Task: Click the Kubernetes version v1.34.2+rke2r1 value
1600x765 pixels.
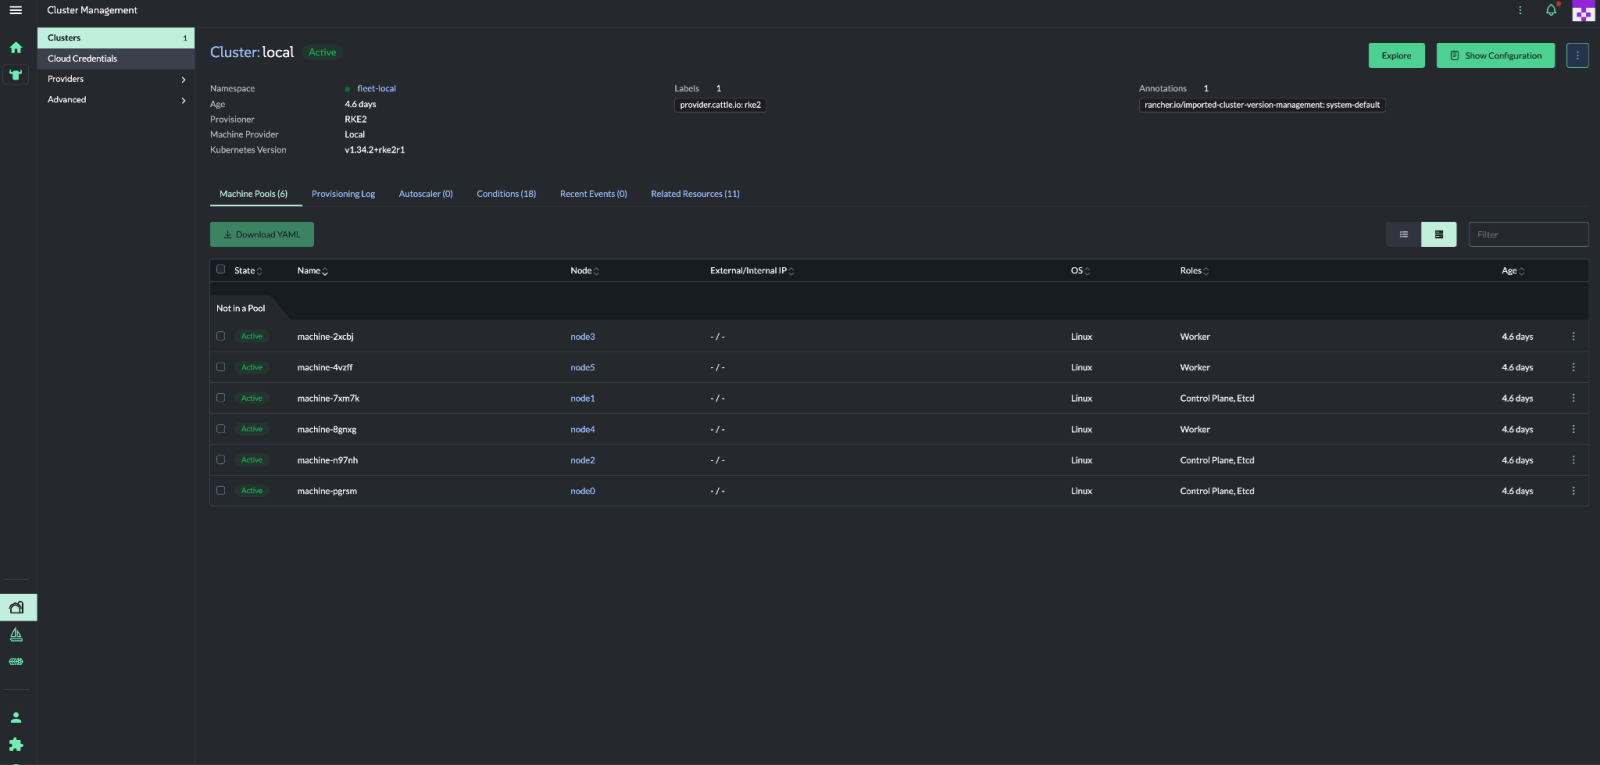Action: tap(375, 150)
